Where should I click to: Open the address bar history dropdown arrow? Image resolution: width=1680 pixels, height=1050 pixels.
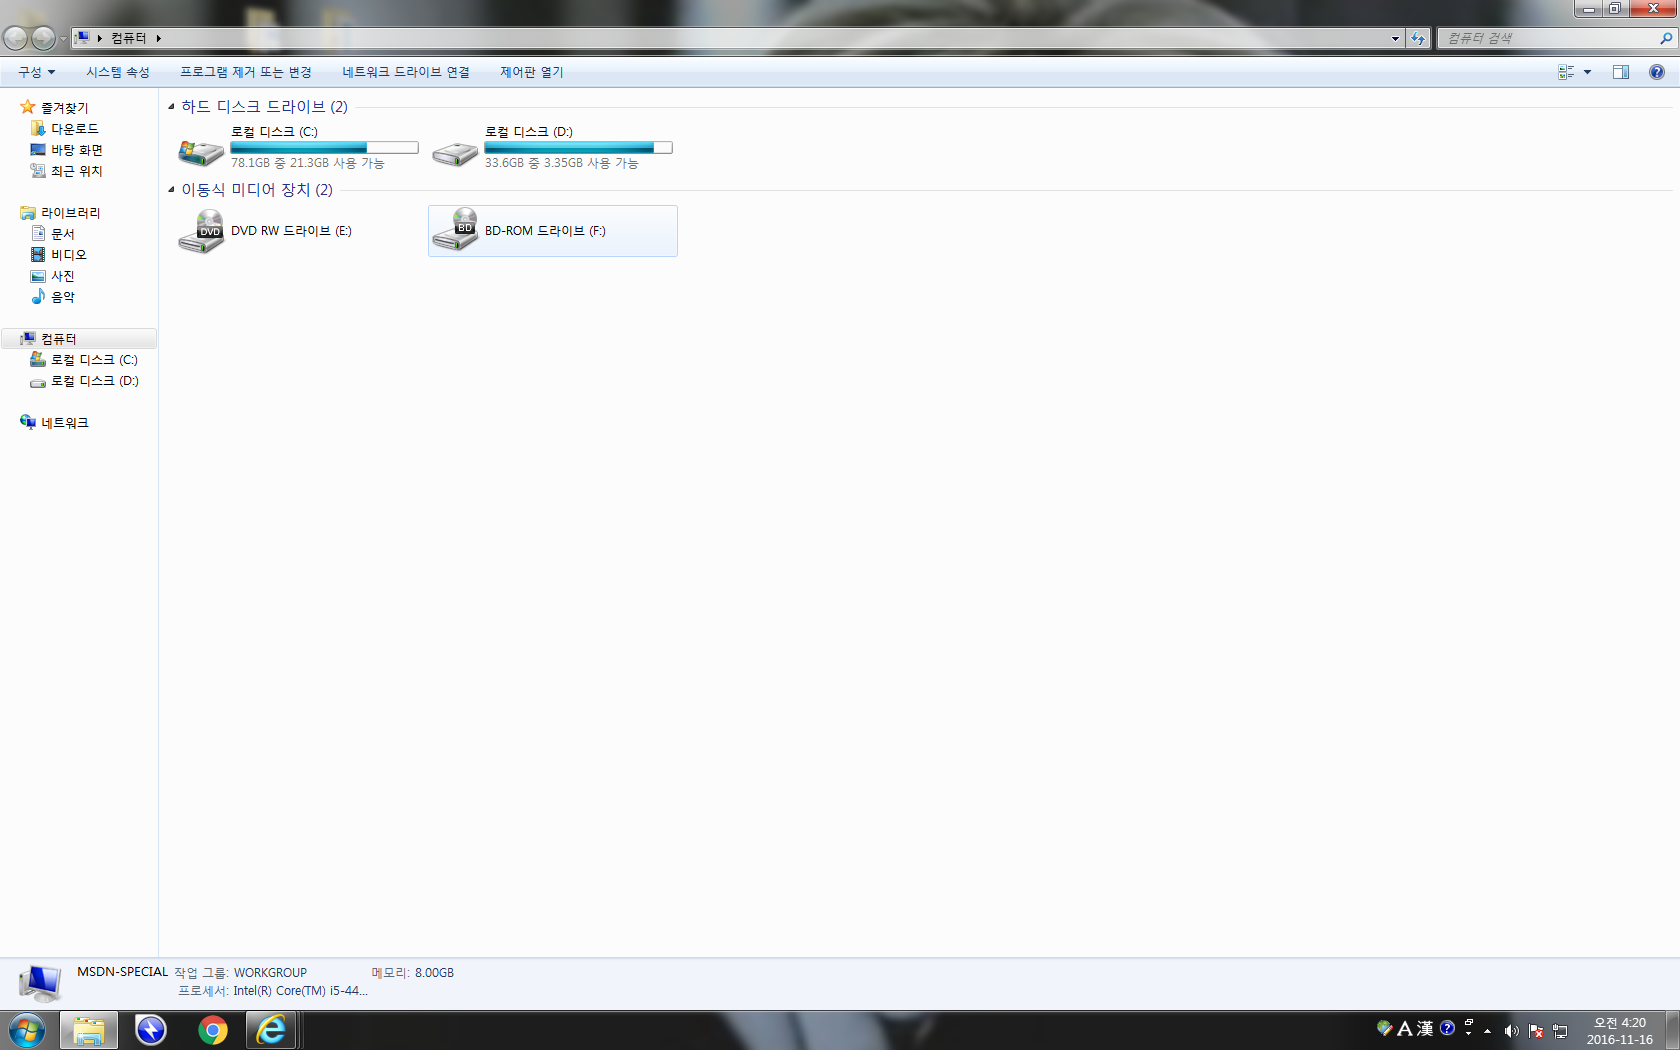[x=1395, y=38]
